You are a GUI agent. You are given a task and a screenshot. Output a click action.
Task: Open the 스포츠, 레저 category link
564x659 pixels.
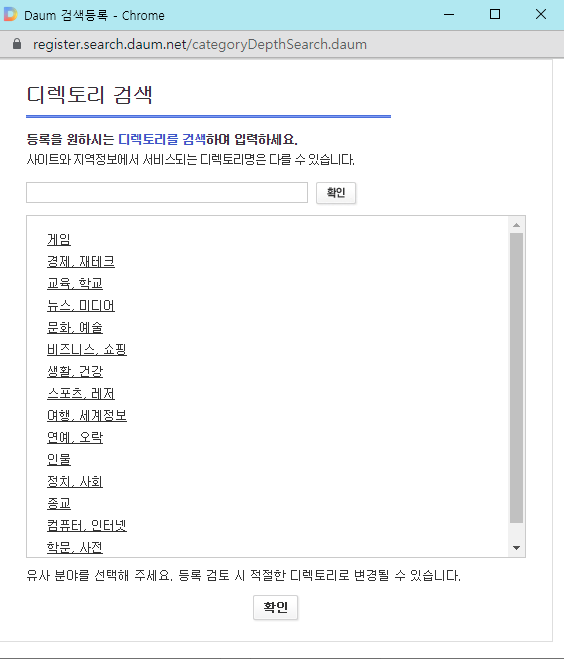[x=81, y=393]
